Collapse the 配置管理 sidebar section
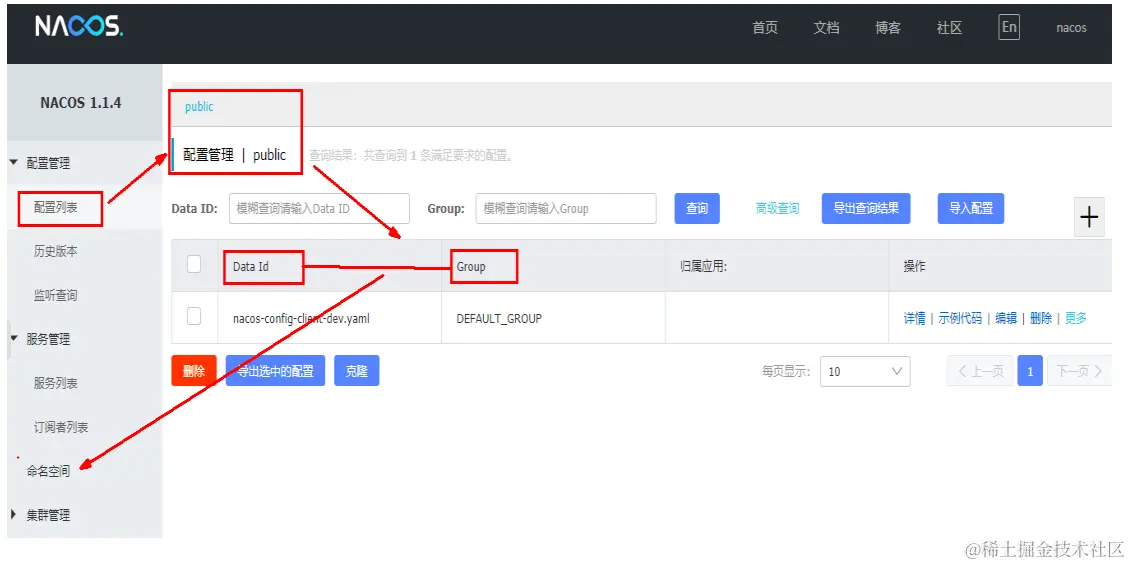Viewport: 1131px width, 566px height. coord(14,163)
